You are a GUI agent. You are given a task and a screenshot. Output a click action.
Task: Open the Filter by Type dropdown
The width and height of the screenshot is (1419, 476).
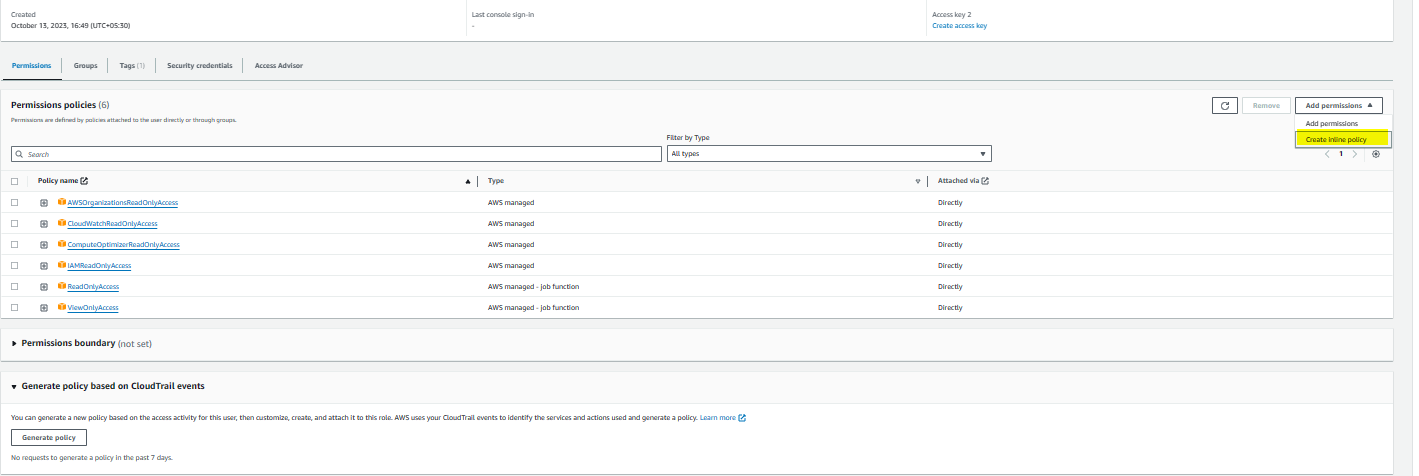829,154
